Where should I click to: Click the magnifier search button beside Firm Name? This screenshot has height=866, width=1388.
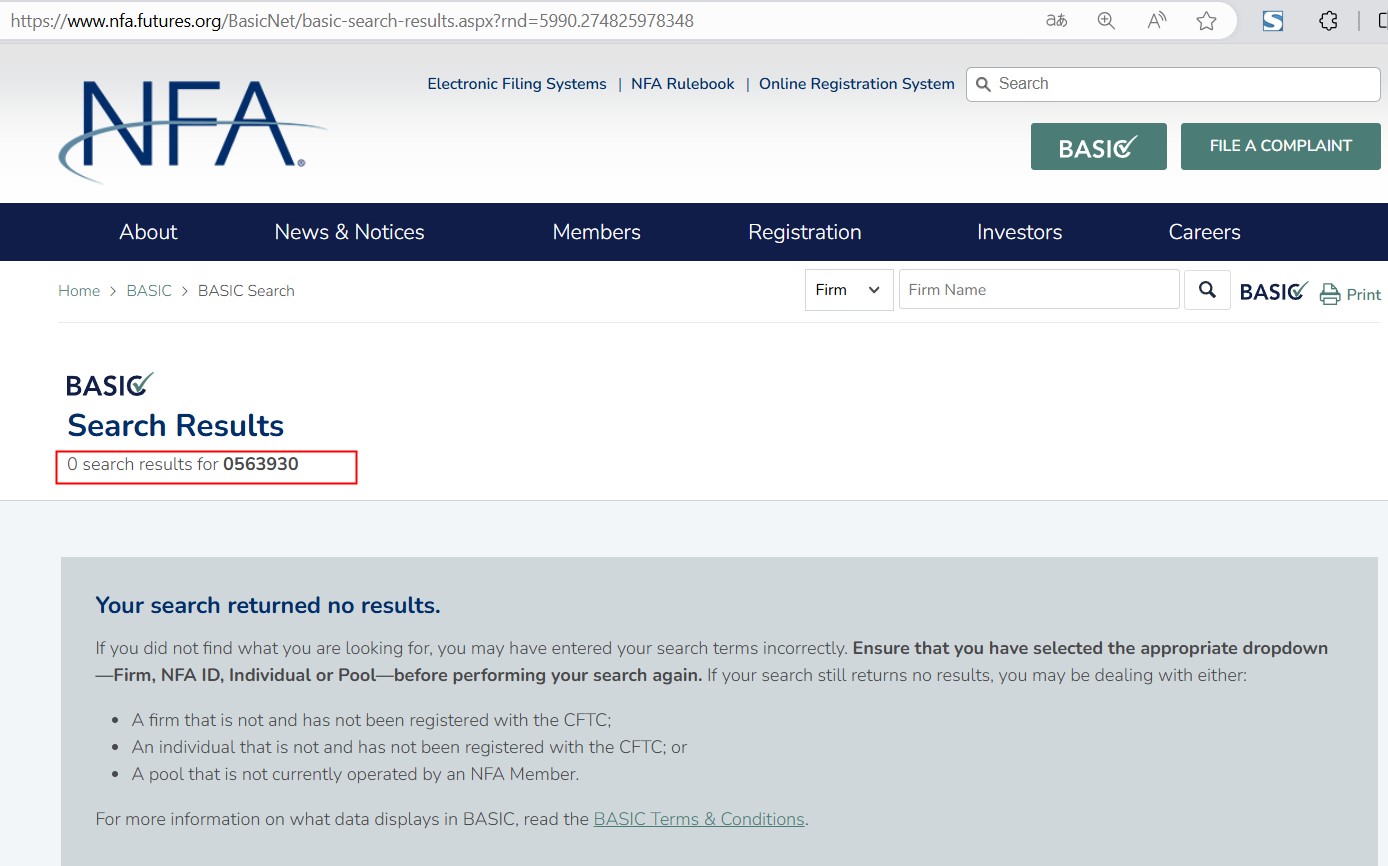1207,290
